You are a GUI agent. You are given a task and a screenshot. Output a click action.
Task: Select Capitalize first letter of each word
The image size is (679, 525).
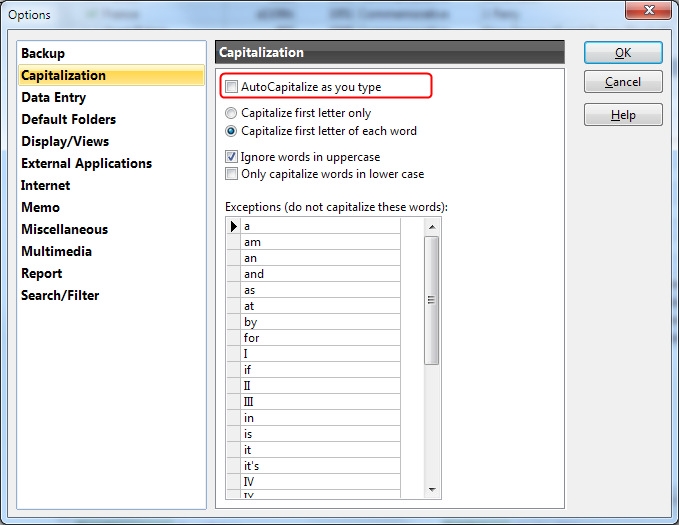[x=233, y=131]
